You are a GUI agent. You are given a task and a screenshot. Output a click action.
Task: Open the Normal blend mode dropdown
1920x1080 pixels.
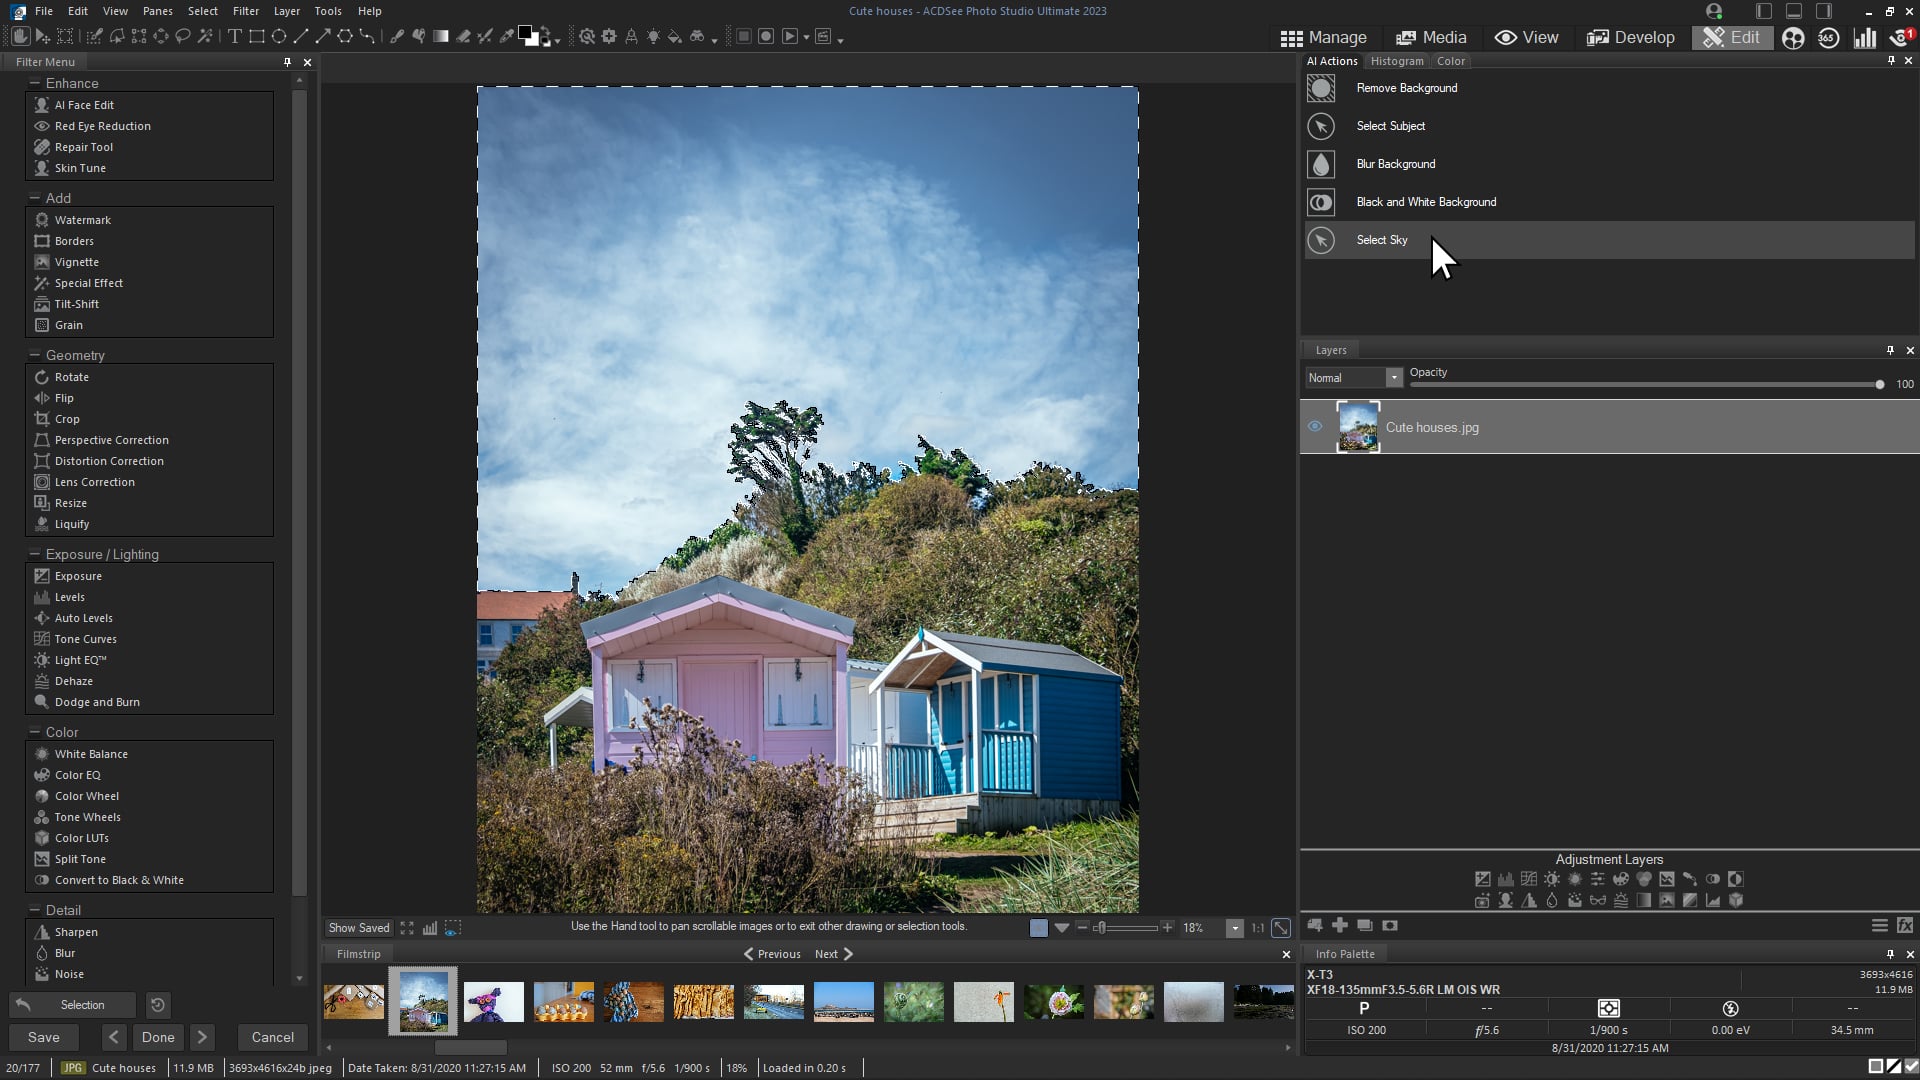point(1394,377)
